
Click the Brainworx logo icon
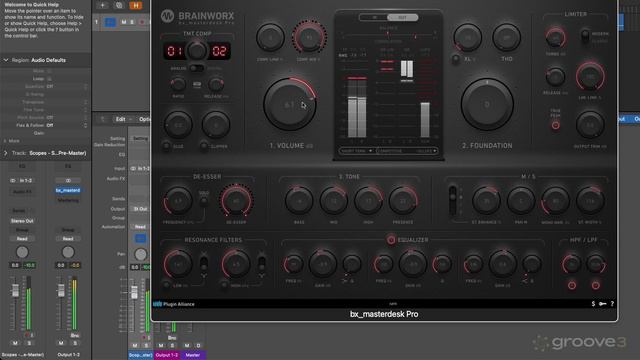point(167,16)
